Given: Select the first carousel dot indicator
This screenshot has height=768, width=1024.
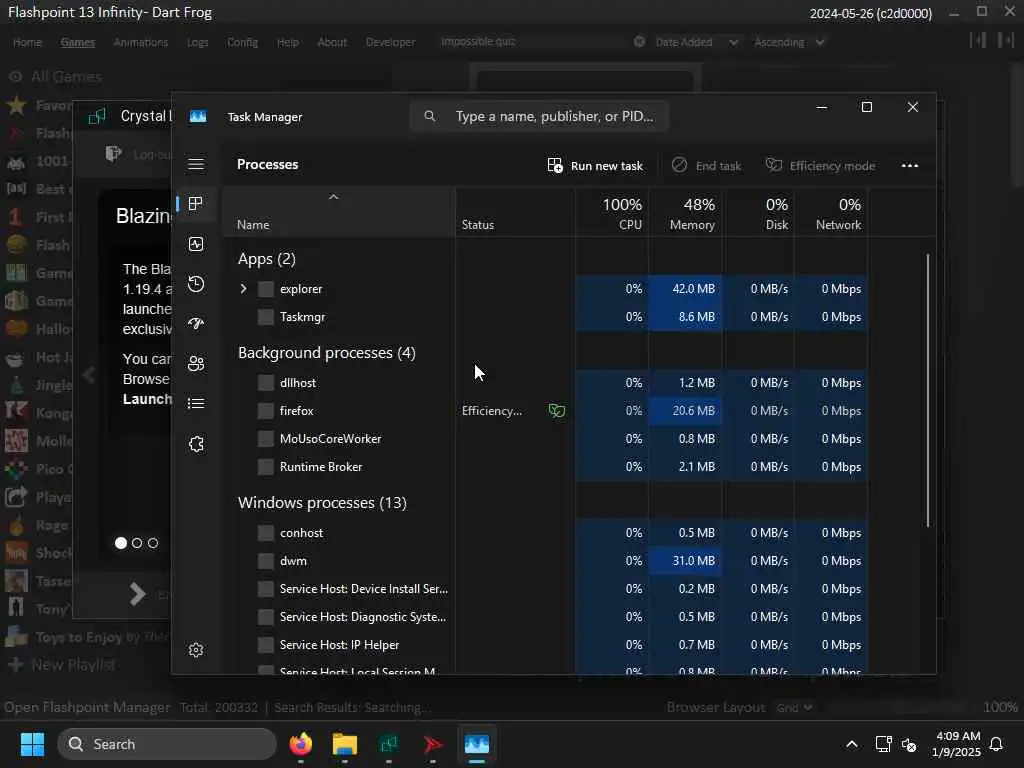Looking at the screenshot, I should [121, 543].
